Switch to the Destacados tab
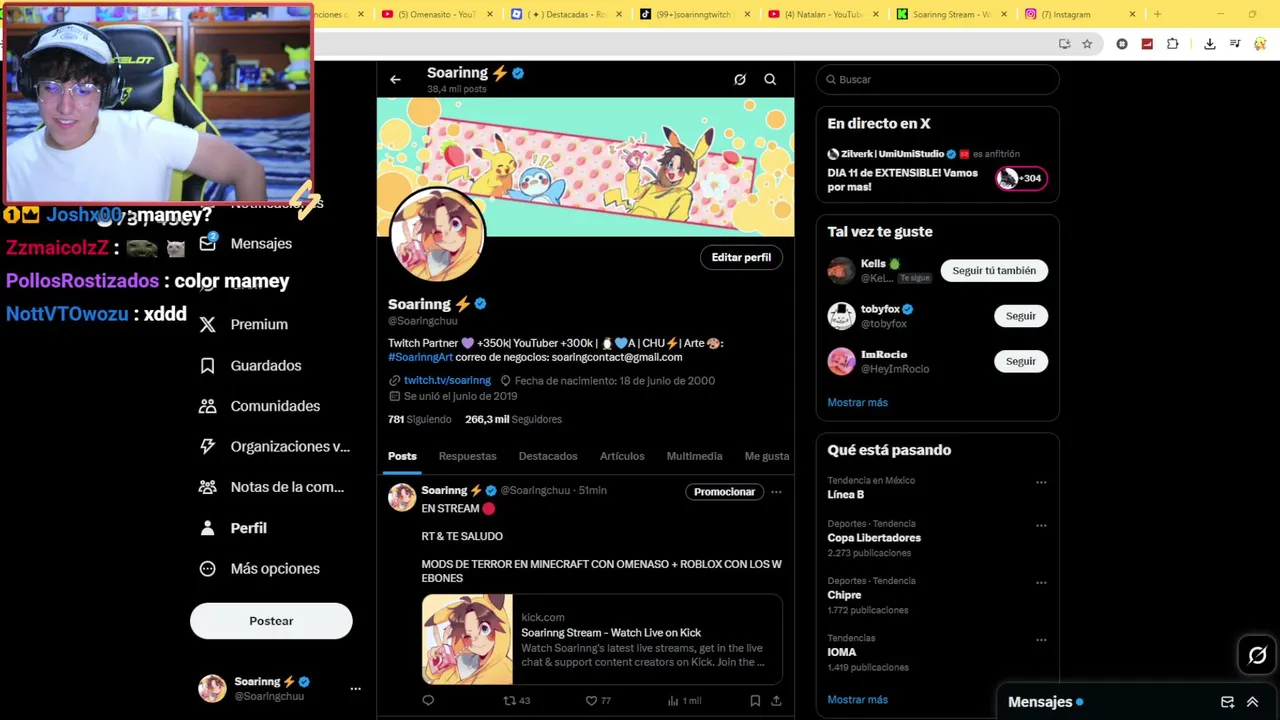1280x720 pixels. click(548, 456)
